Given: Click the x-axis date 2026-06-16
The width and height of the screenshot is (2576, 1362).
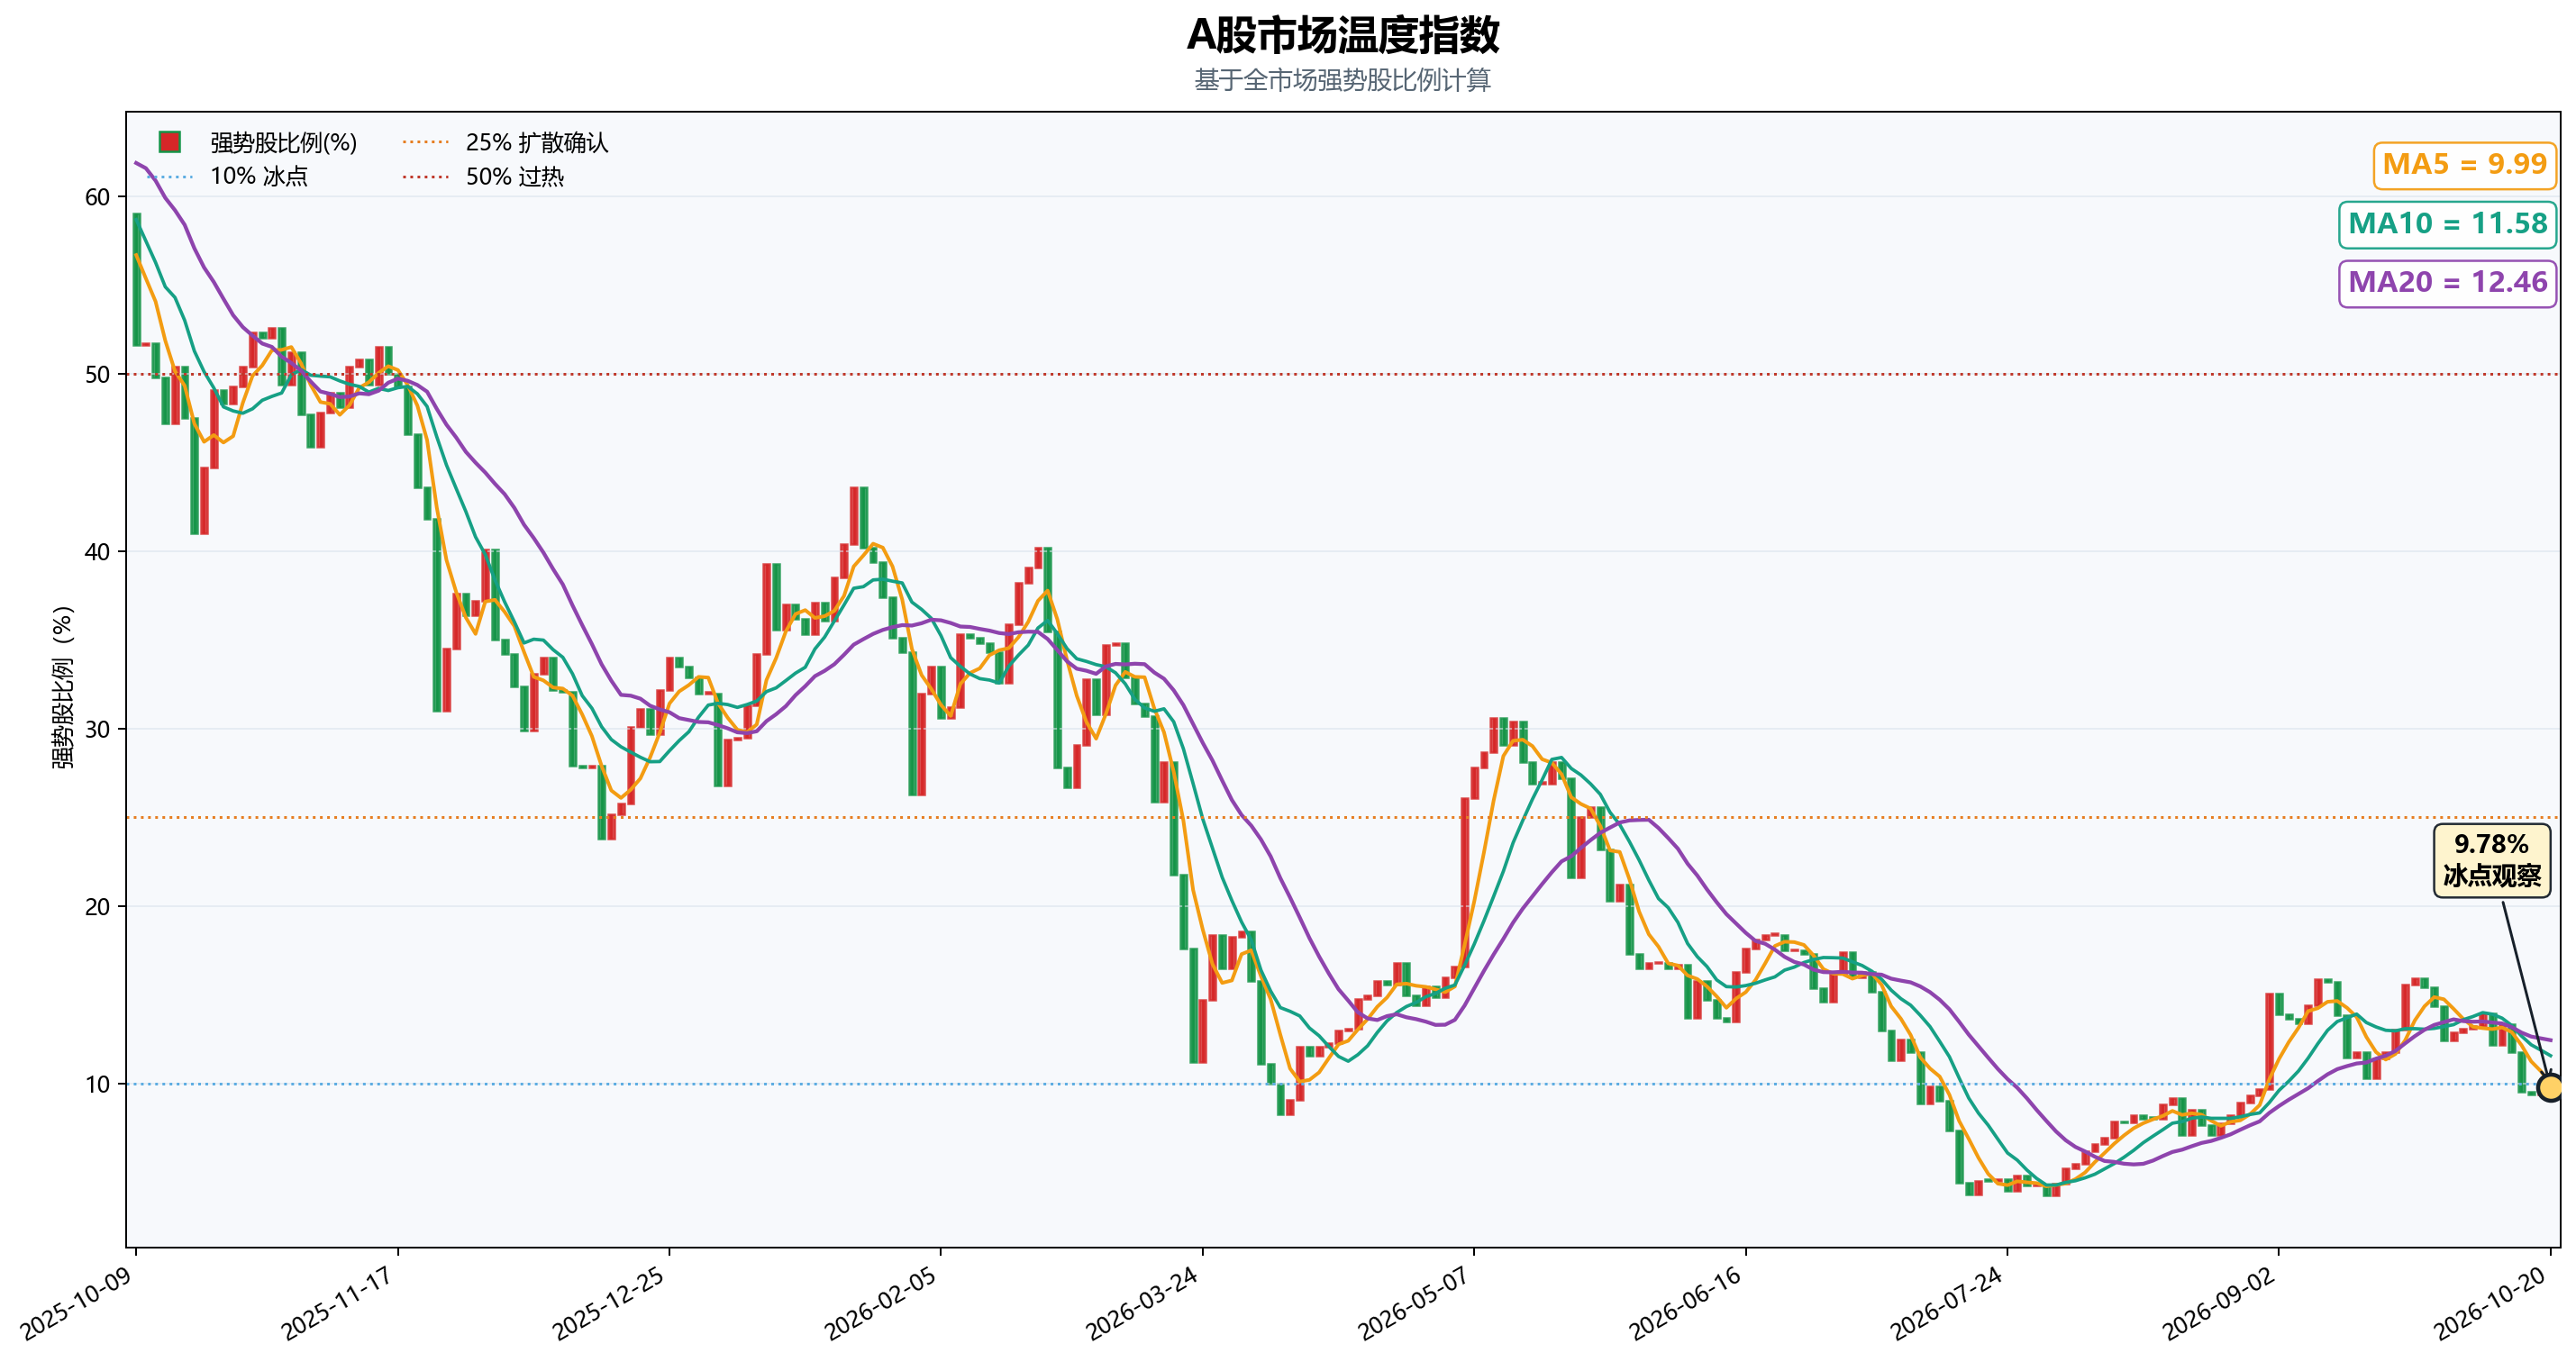Looking at the screenshot, I should pos(1686,1304).
